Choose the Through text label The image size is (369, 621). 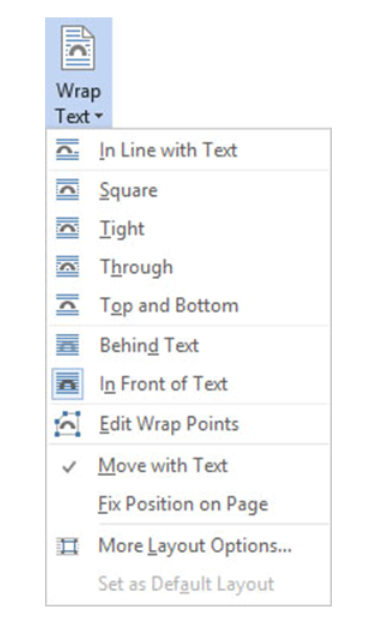(x=136, y=267)
